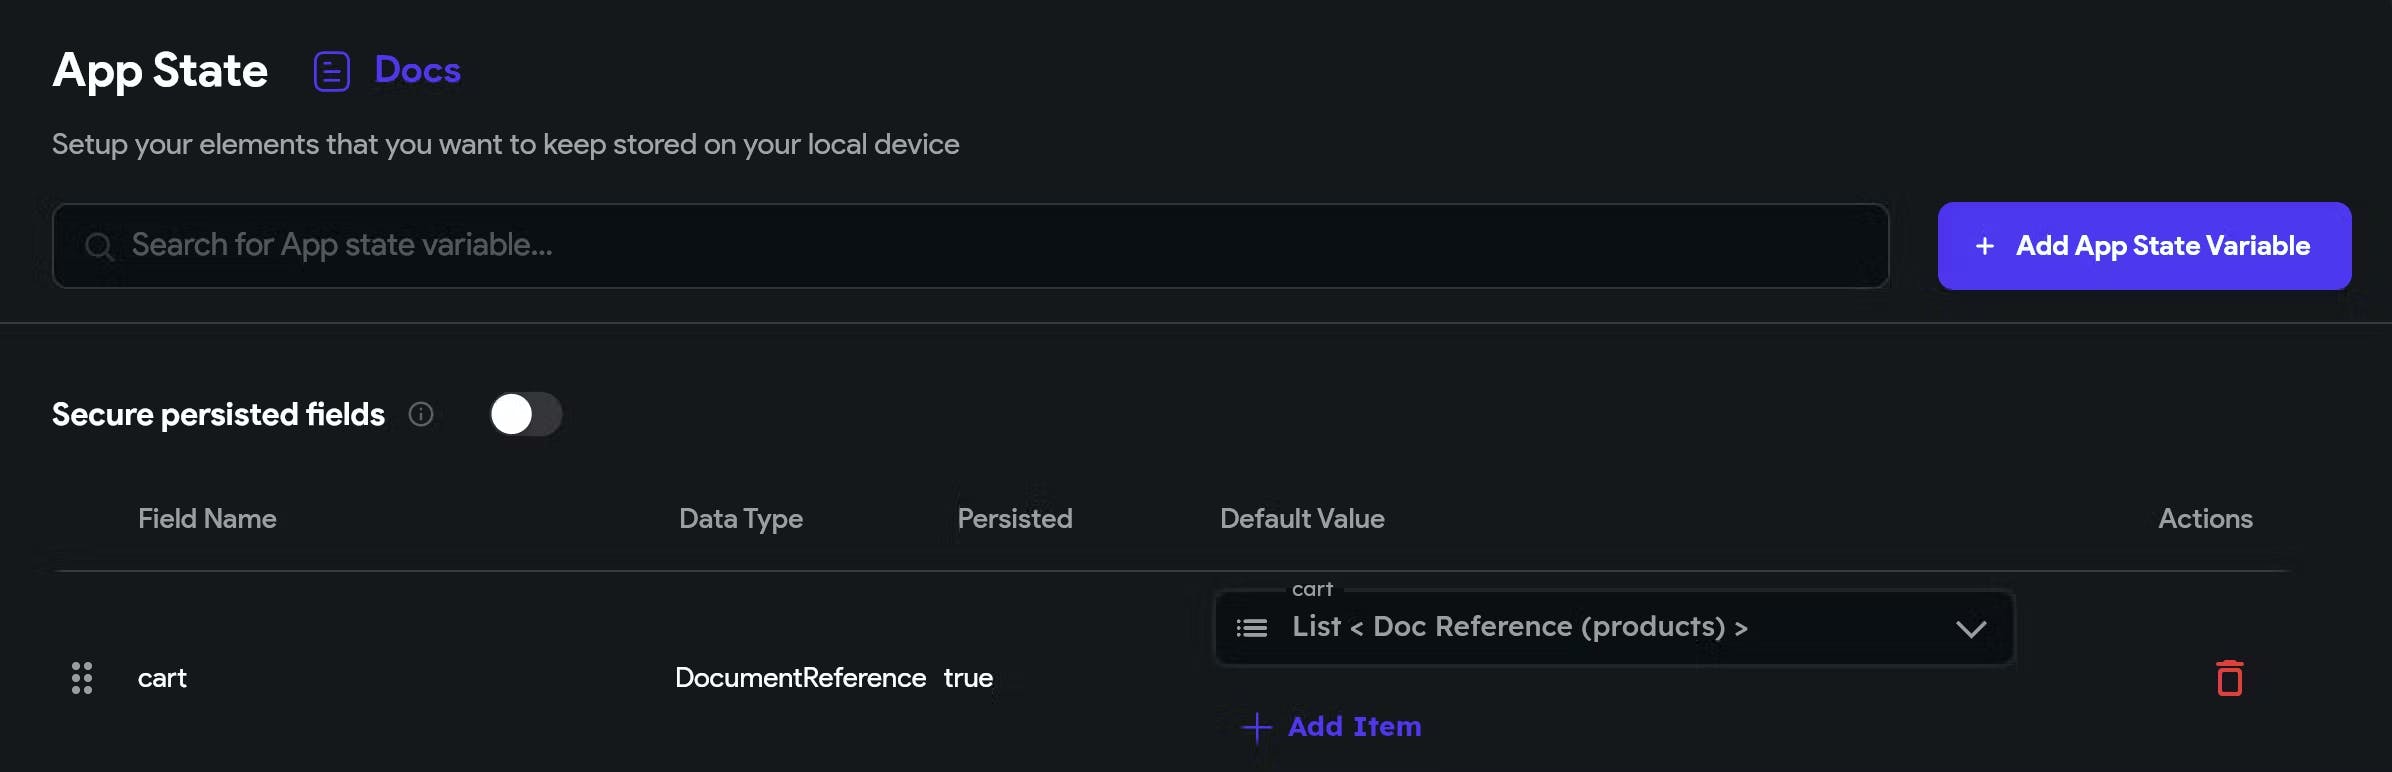The image size is (2392, 772).
Task: Click the persisted true value for cart
Action: [x=968, y=678]
